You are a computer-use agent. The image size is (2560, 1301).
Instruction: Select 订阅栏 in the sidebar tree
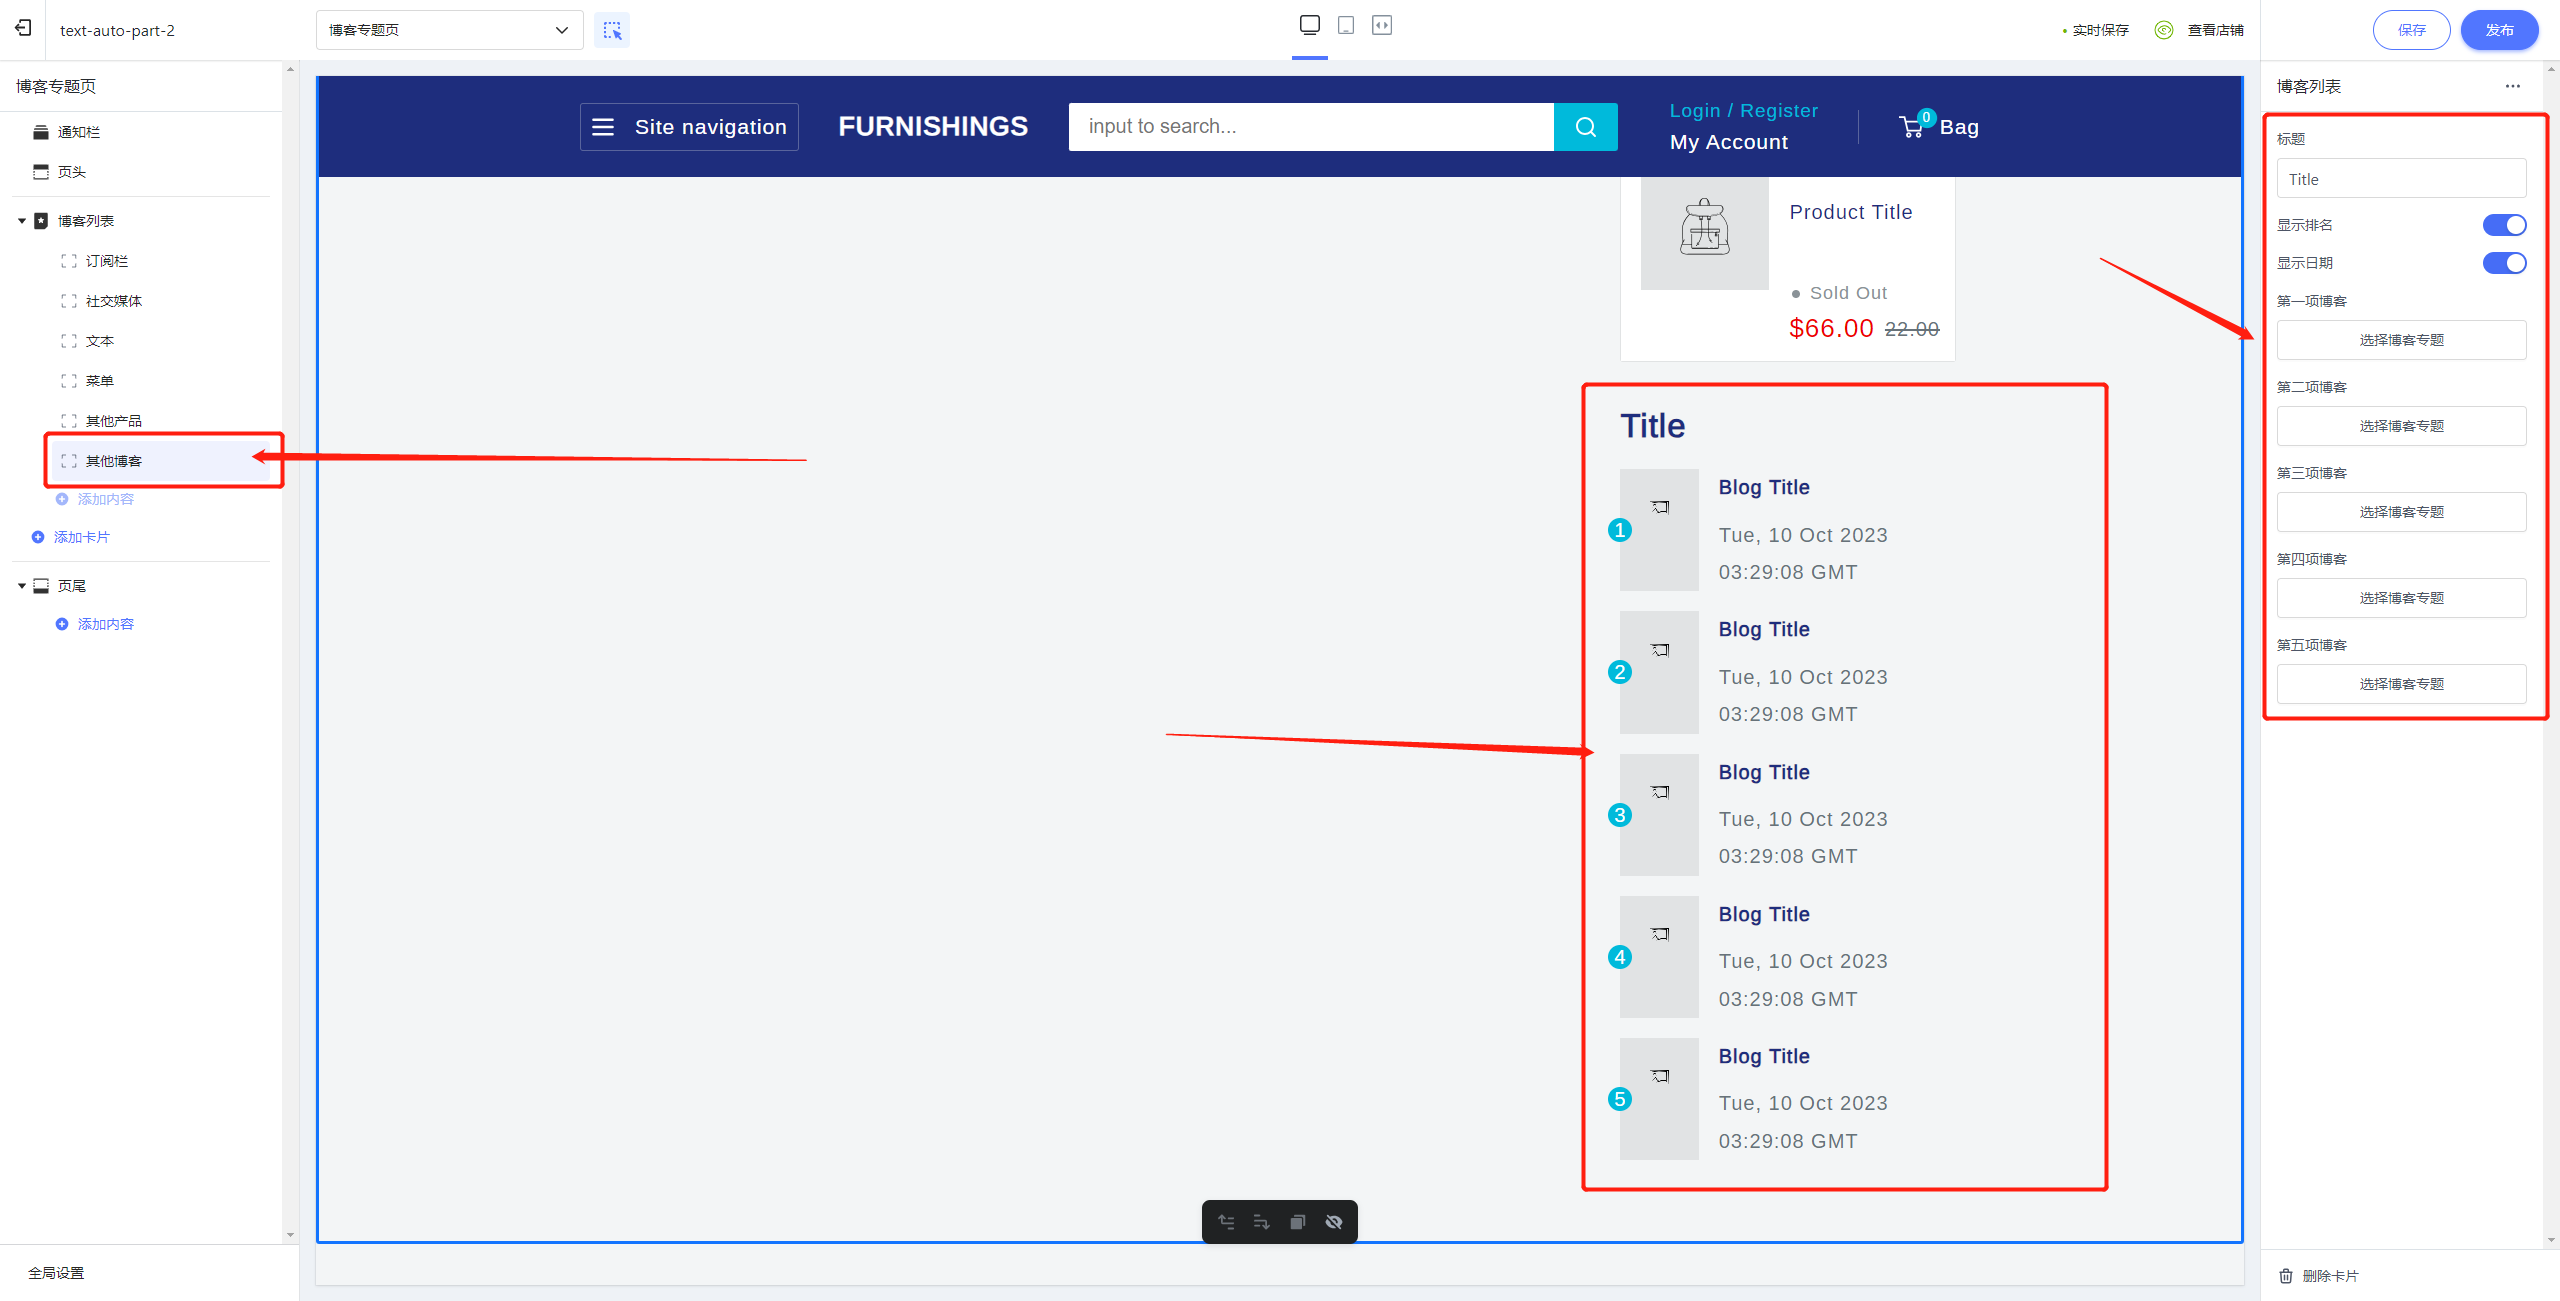click(106, 261)
